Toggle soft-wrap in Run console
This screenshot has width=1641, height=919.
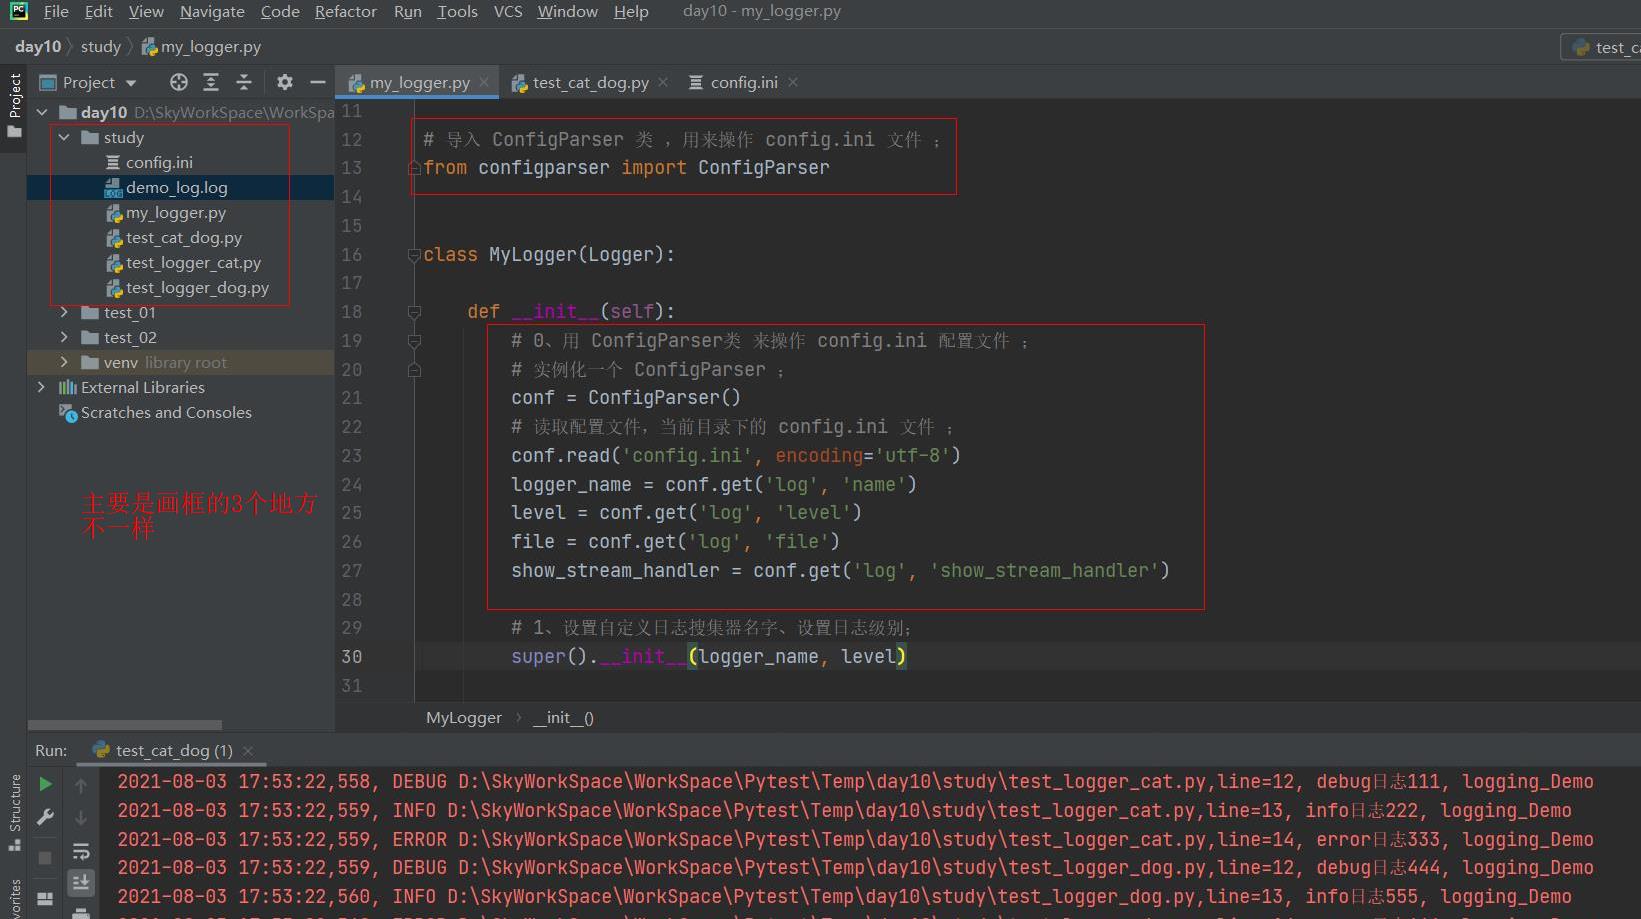point(81,851)
